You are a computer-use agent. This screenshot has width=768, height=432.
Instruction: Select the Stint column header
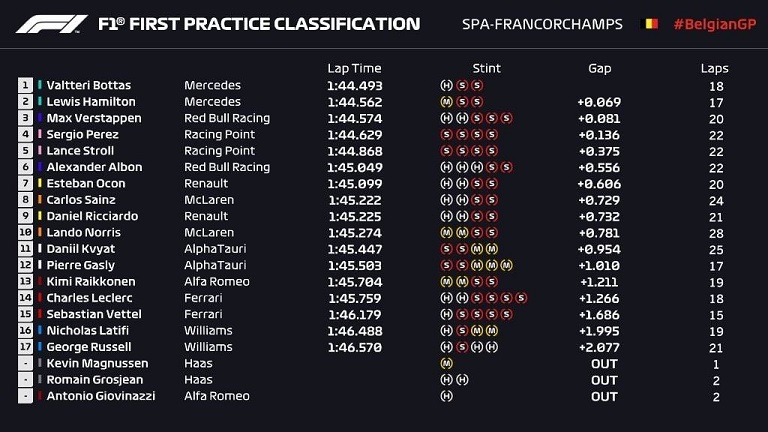(486, 68)
